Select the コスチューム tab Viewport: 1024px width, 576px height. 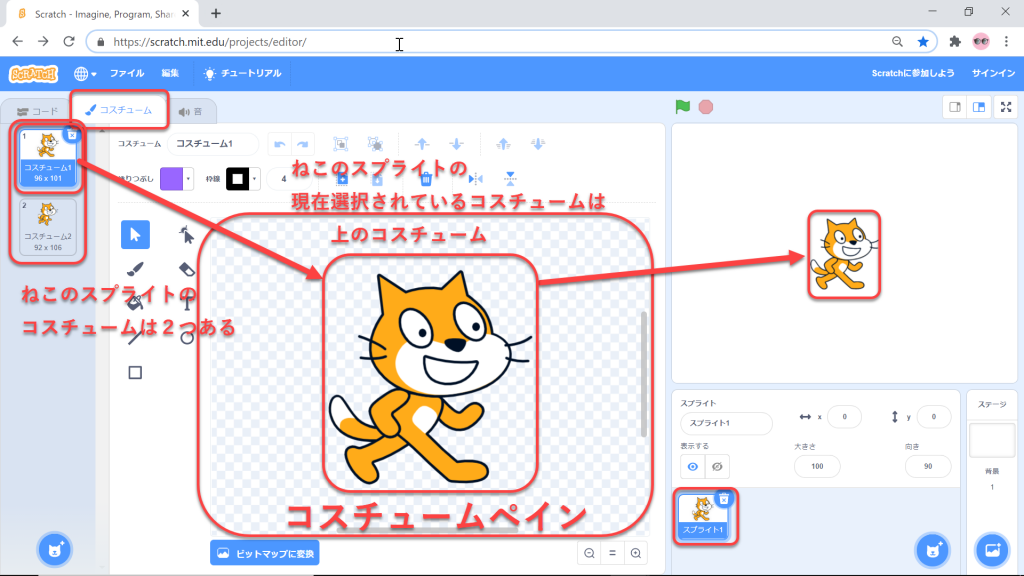pyautogui.click(x=119, y=110)
